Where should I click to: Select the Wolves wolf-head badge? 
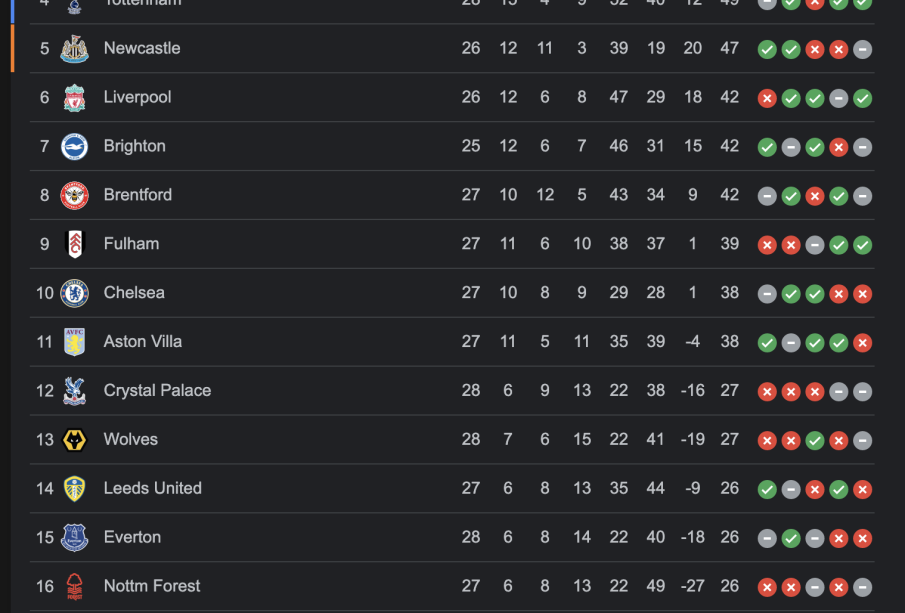pyautogui.click(x=74, y=440)
